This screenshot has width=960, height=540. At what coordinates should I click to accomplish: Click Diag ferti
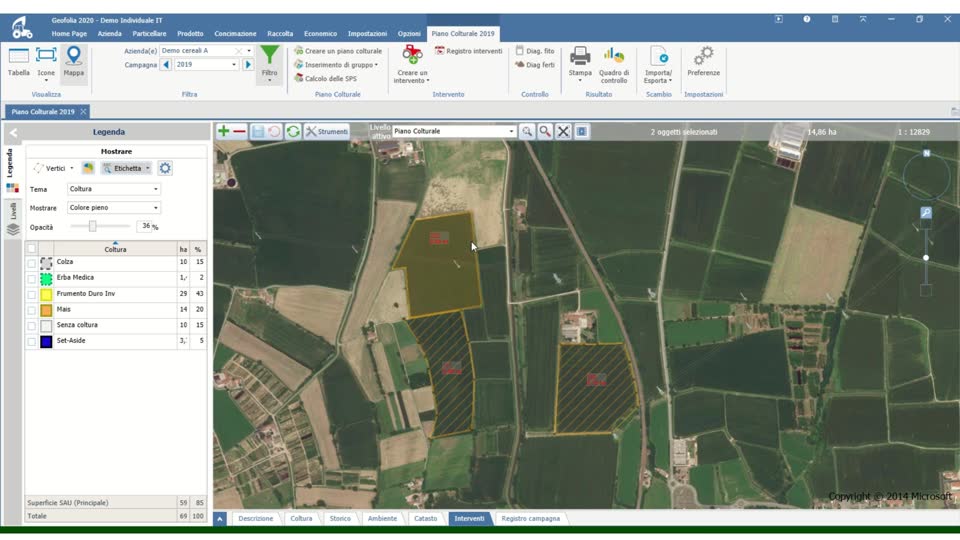click(x=535, y=64)
